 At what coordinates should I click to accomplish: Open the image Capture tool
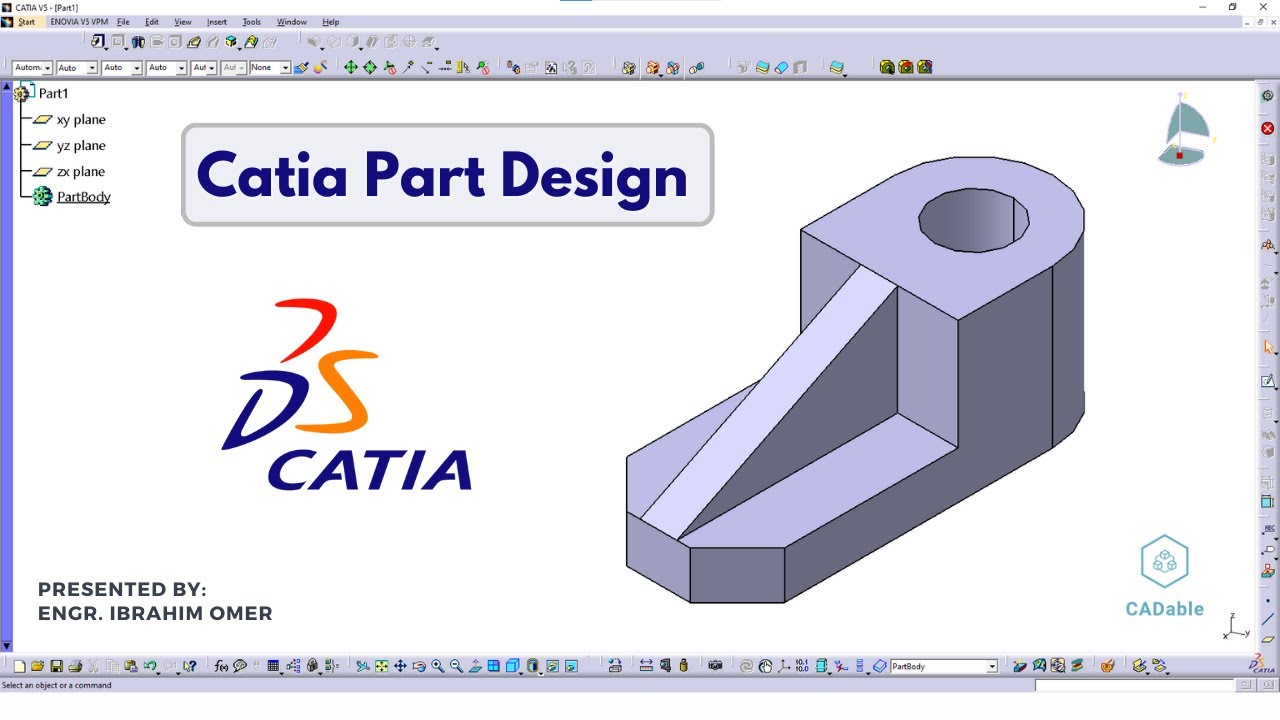coord(613,666)
